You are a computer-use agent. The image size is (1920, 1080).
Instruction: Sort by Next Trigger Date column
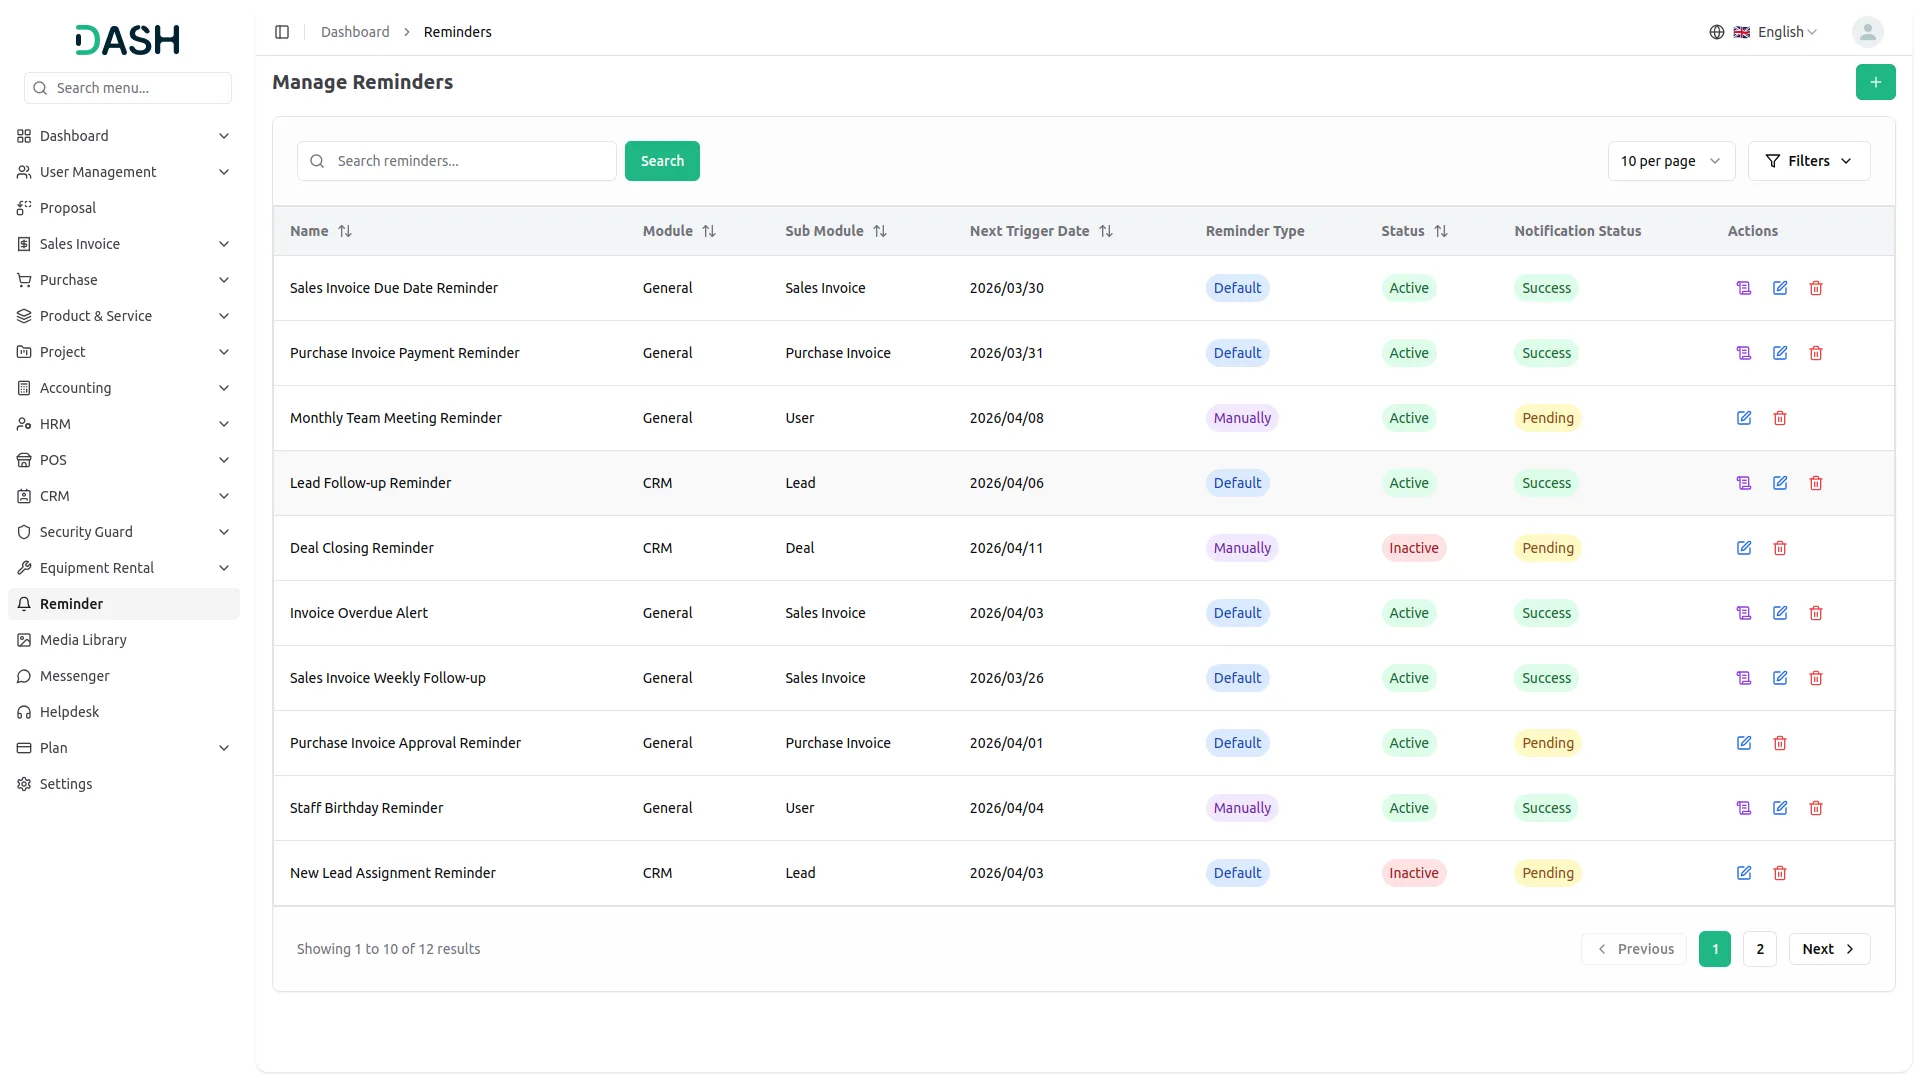pyautogui.click(x=1106, y=231)
